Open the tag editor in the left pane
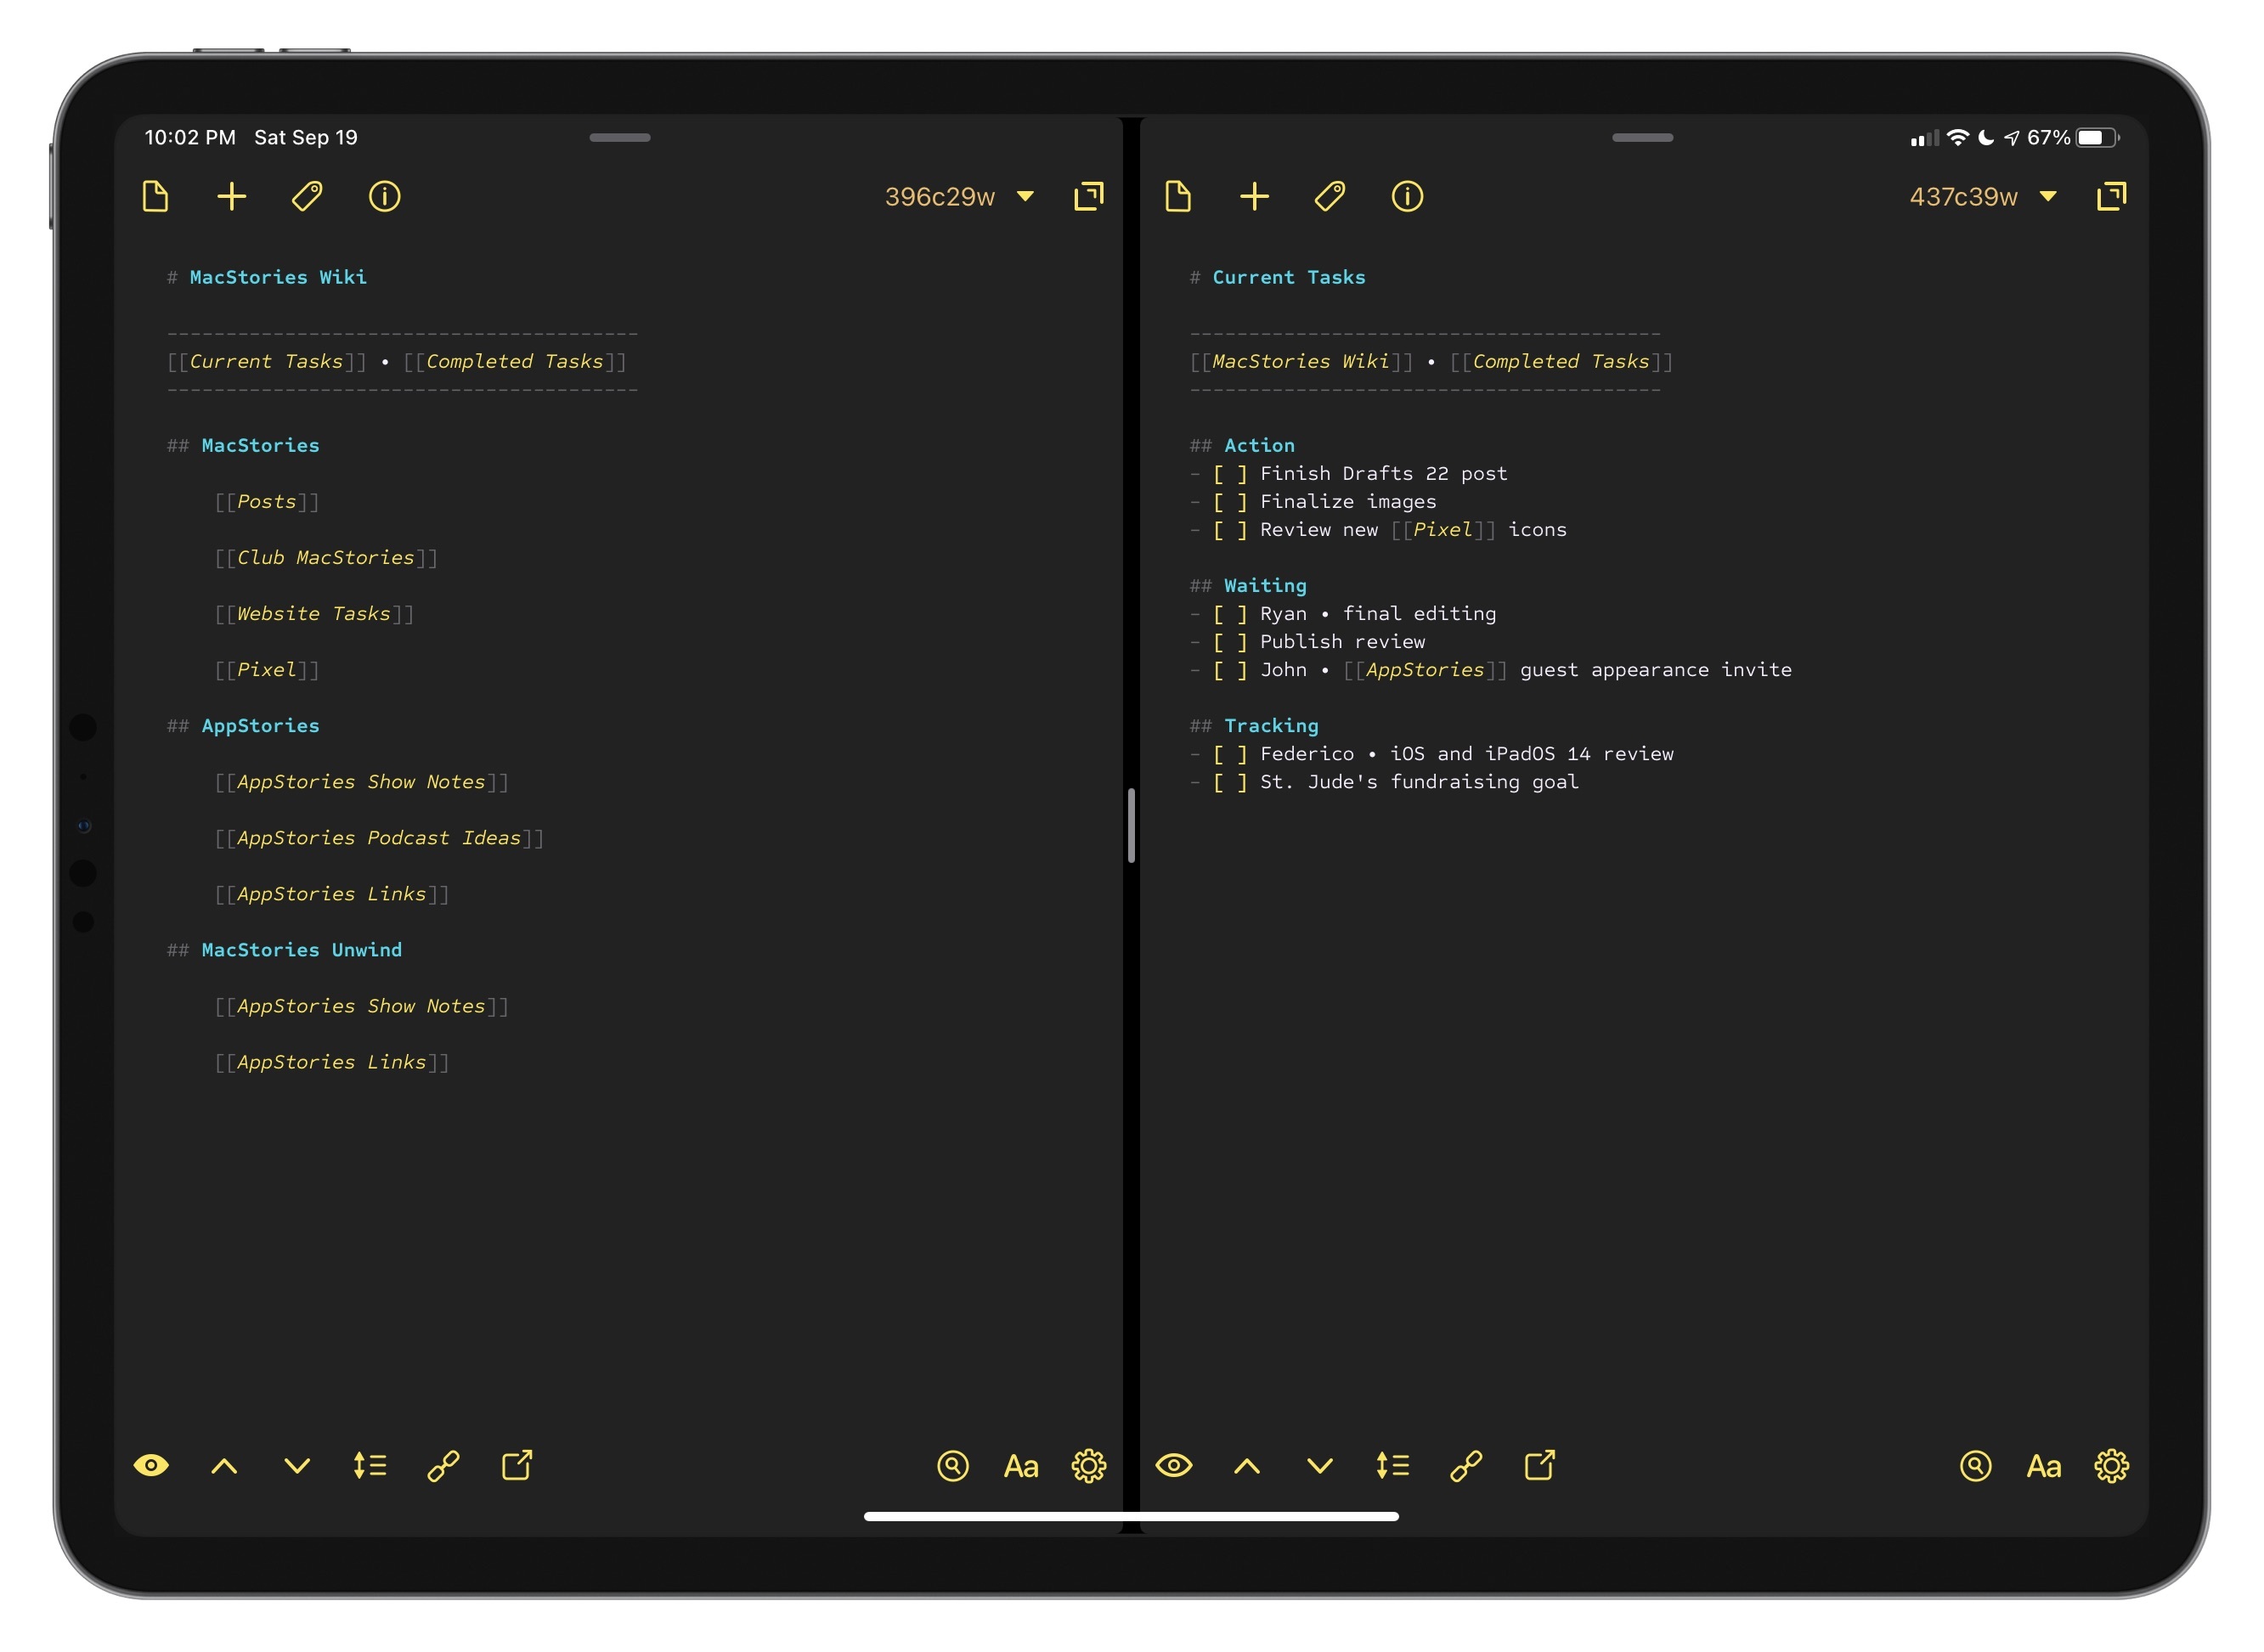Image resolution: width=2264 pixels, height=1652 pixels. pyautogui.click(x=307, y=197)
